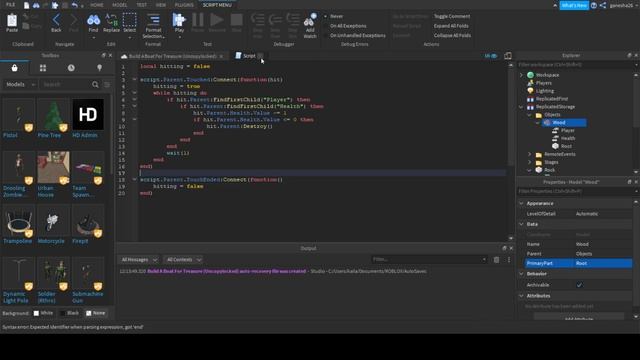Collapse the ribbon with the up chevron

[555, 5]
